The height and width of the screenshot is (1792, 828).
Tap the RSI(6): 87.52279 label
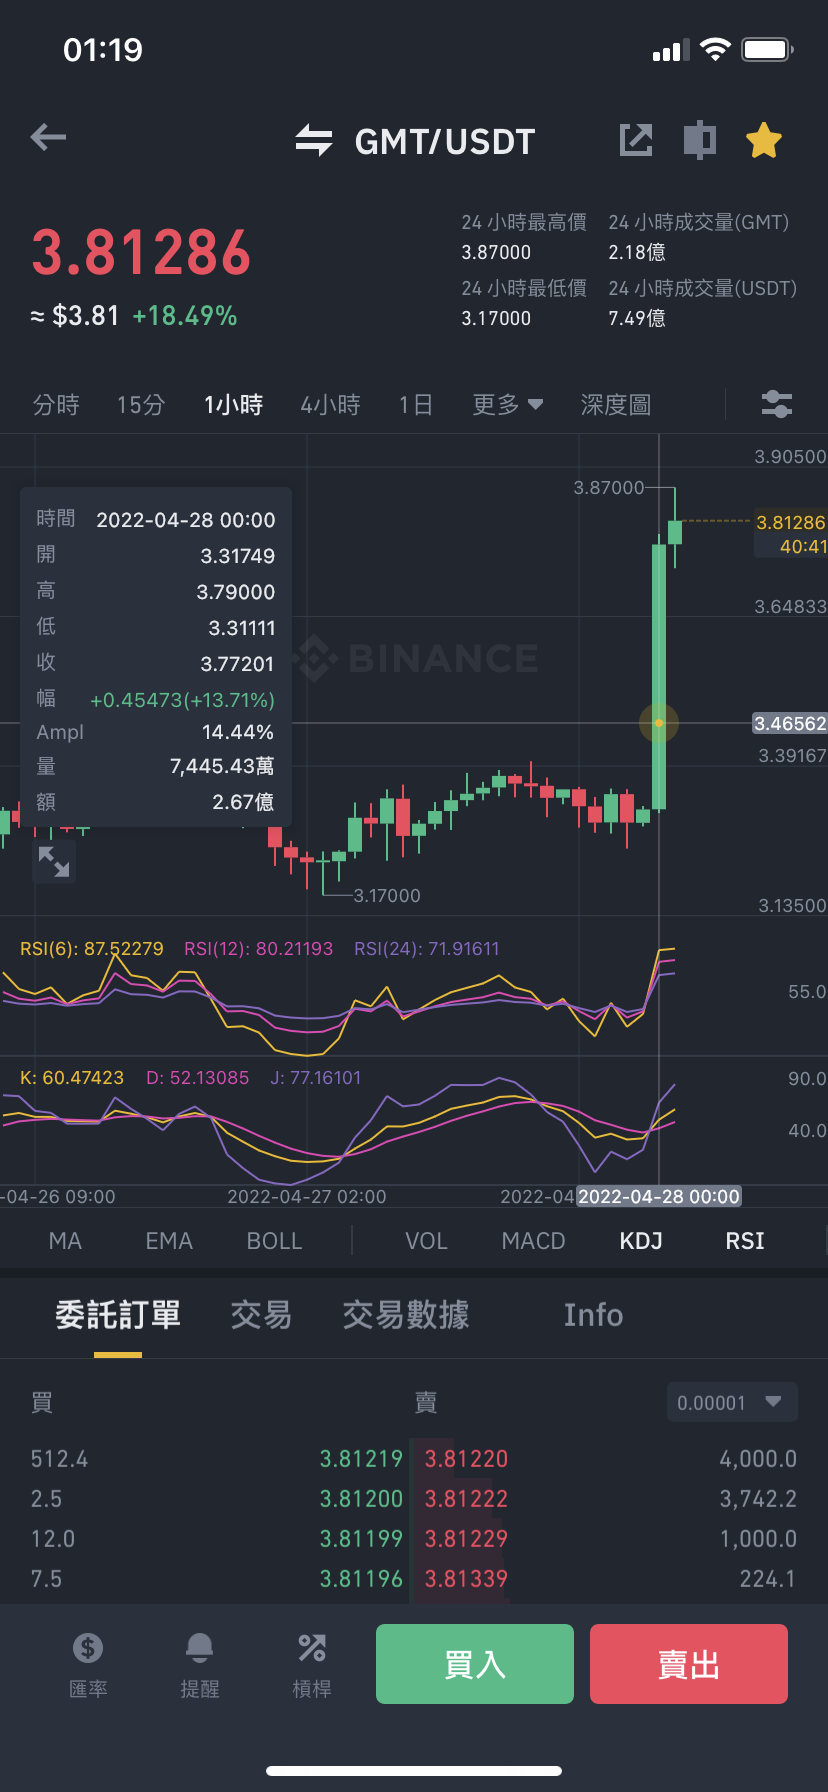pyautogui.click(x=92, y=949)
